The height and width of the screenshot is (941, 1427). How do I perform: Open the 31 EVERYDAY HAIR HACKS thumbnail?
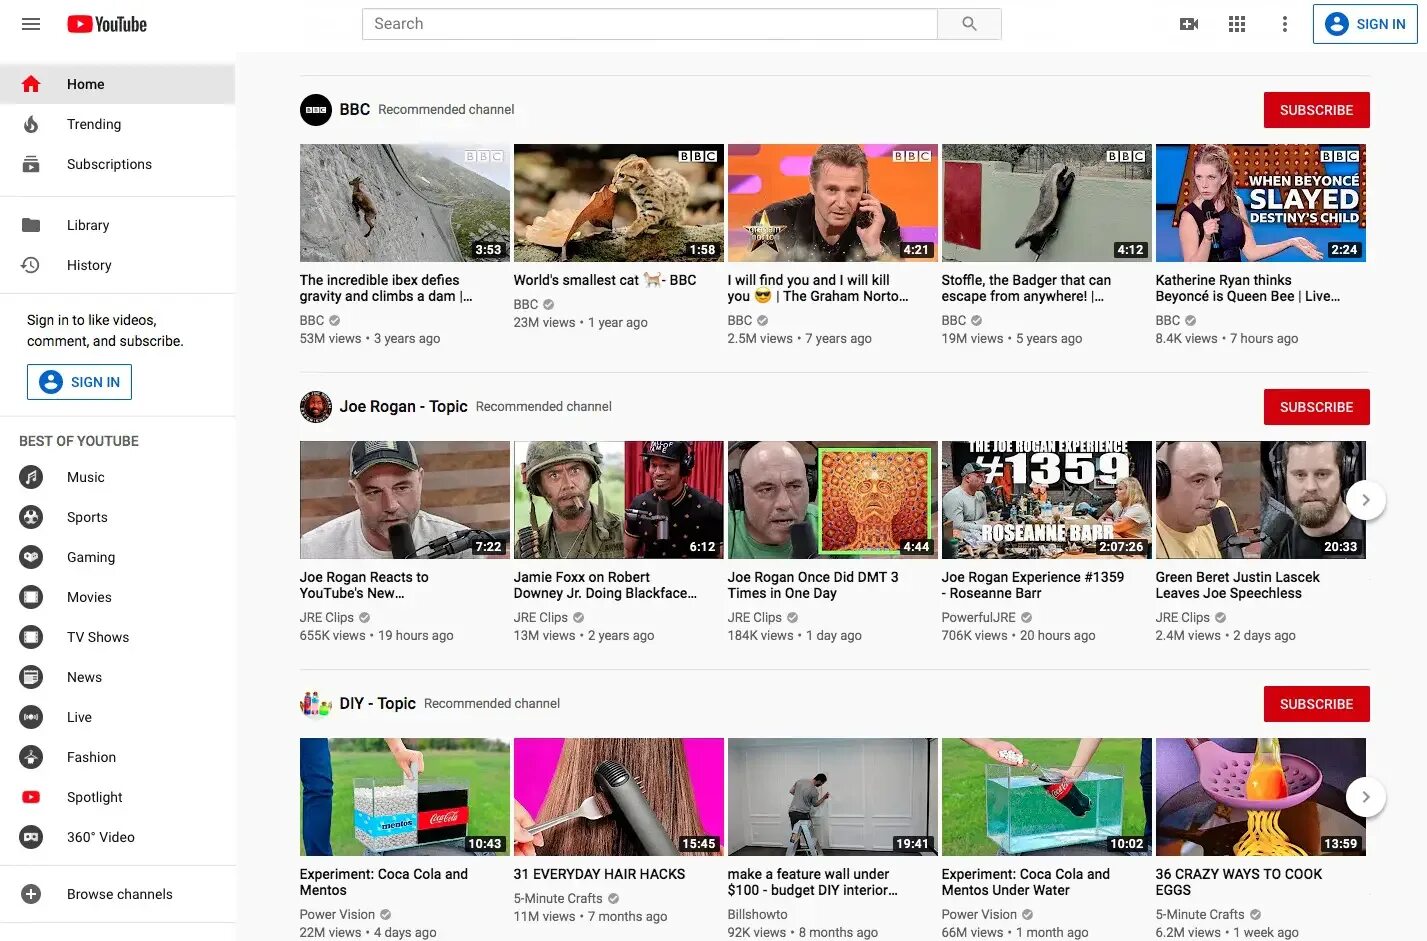(618, 797)
